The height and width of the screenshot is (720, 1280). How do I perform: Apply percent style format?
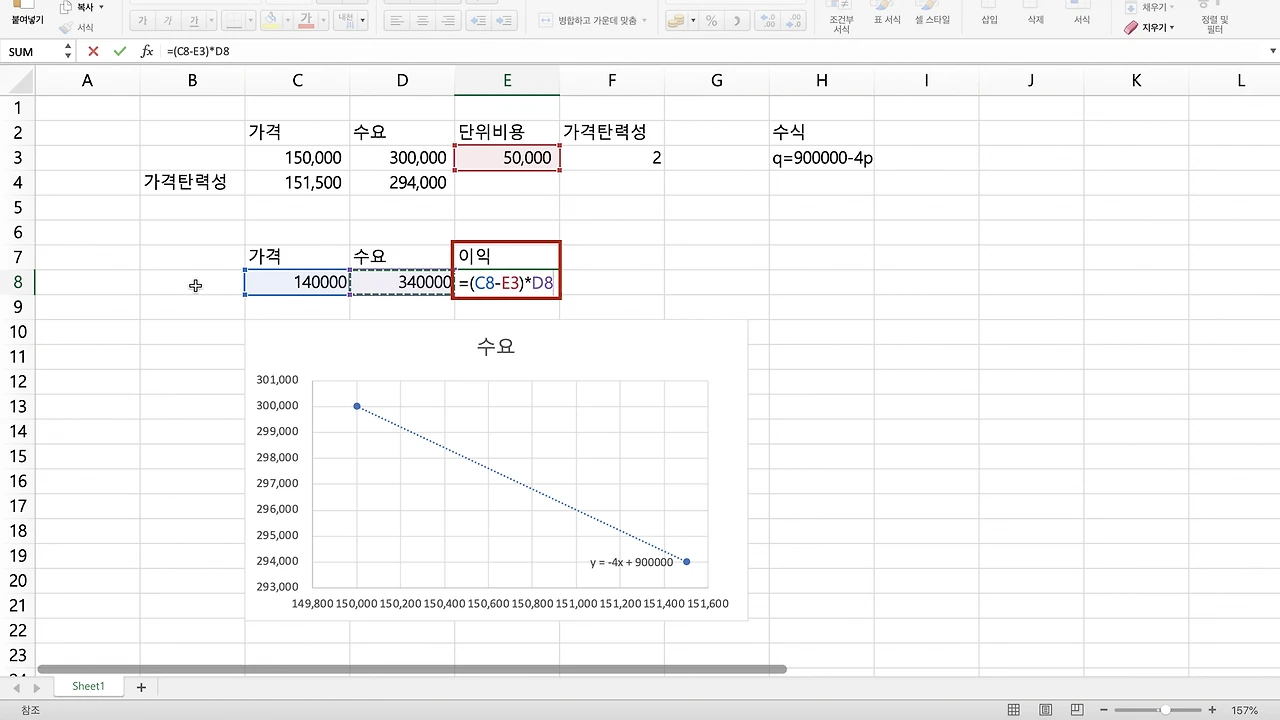tap(711, 20)
